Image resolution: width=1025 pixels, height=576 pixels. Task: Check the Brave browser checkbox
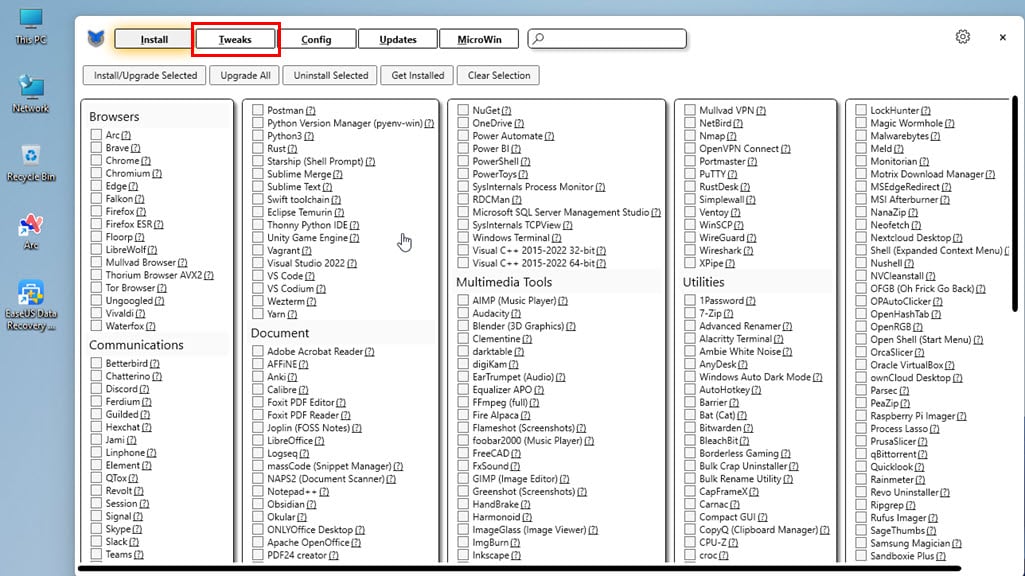(97, 148)
